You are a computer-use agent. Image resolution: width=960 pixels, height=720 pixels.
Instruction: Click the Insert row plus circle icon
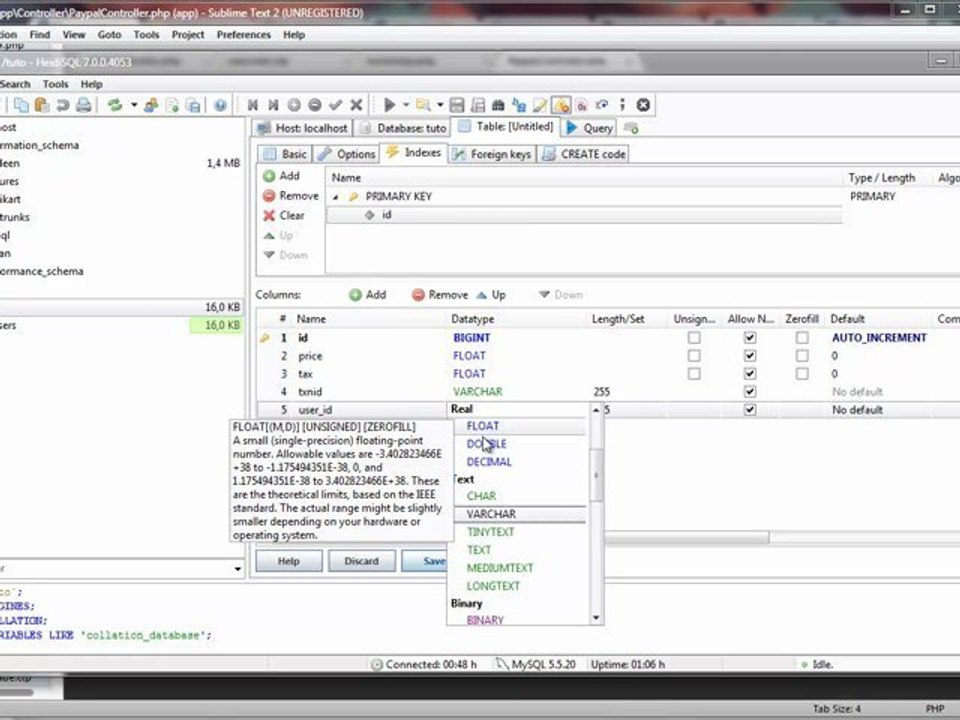[294, 105]
